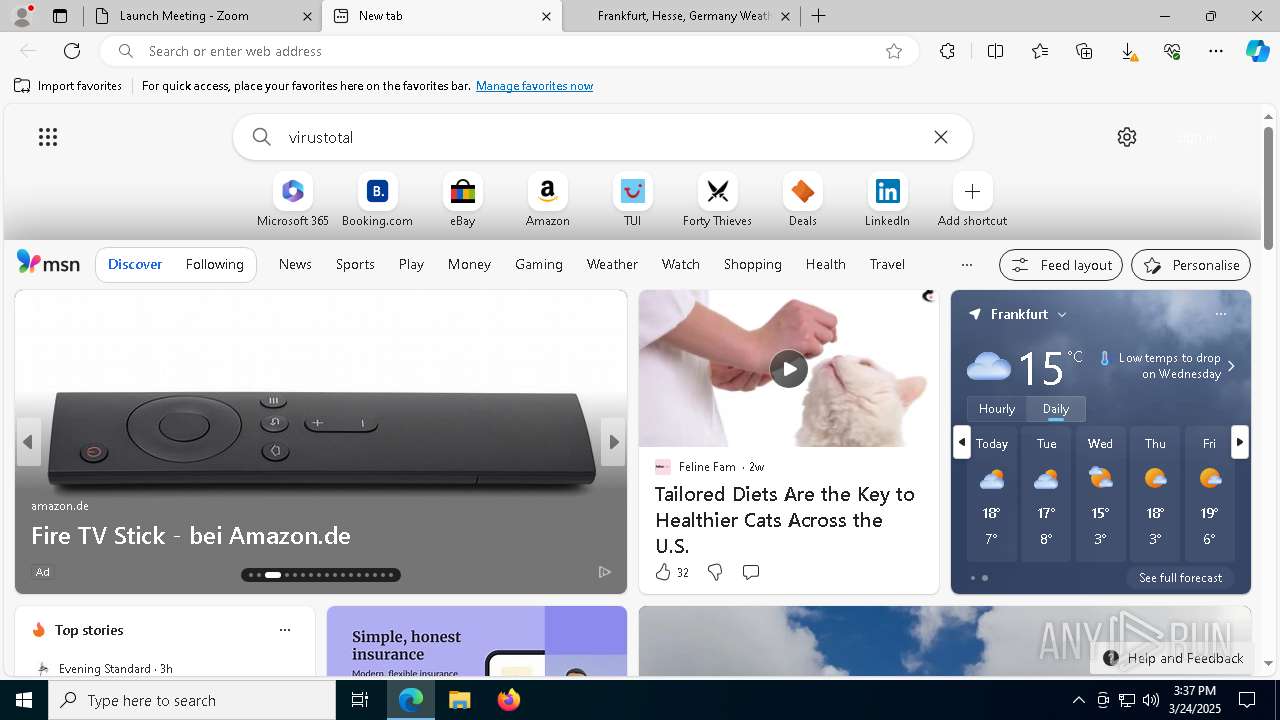Open the News category
This screenshot has width=1280, height=720.
(295, 264)
